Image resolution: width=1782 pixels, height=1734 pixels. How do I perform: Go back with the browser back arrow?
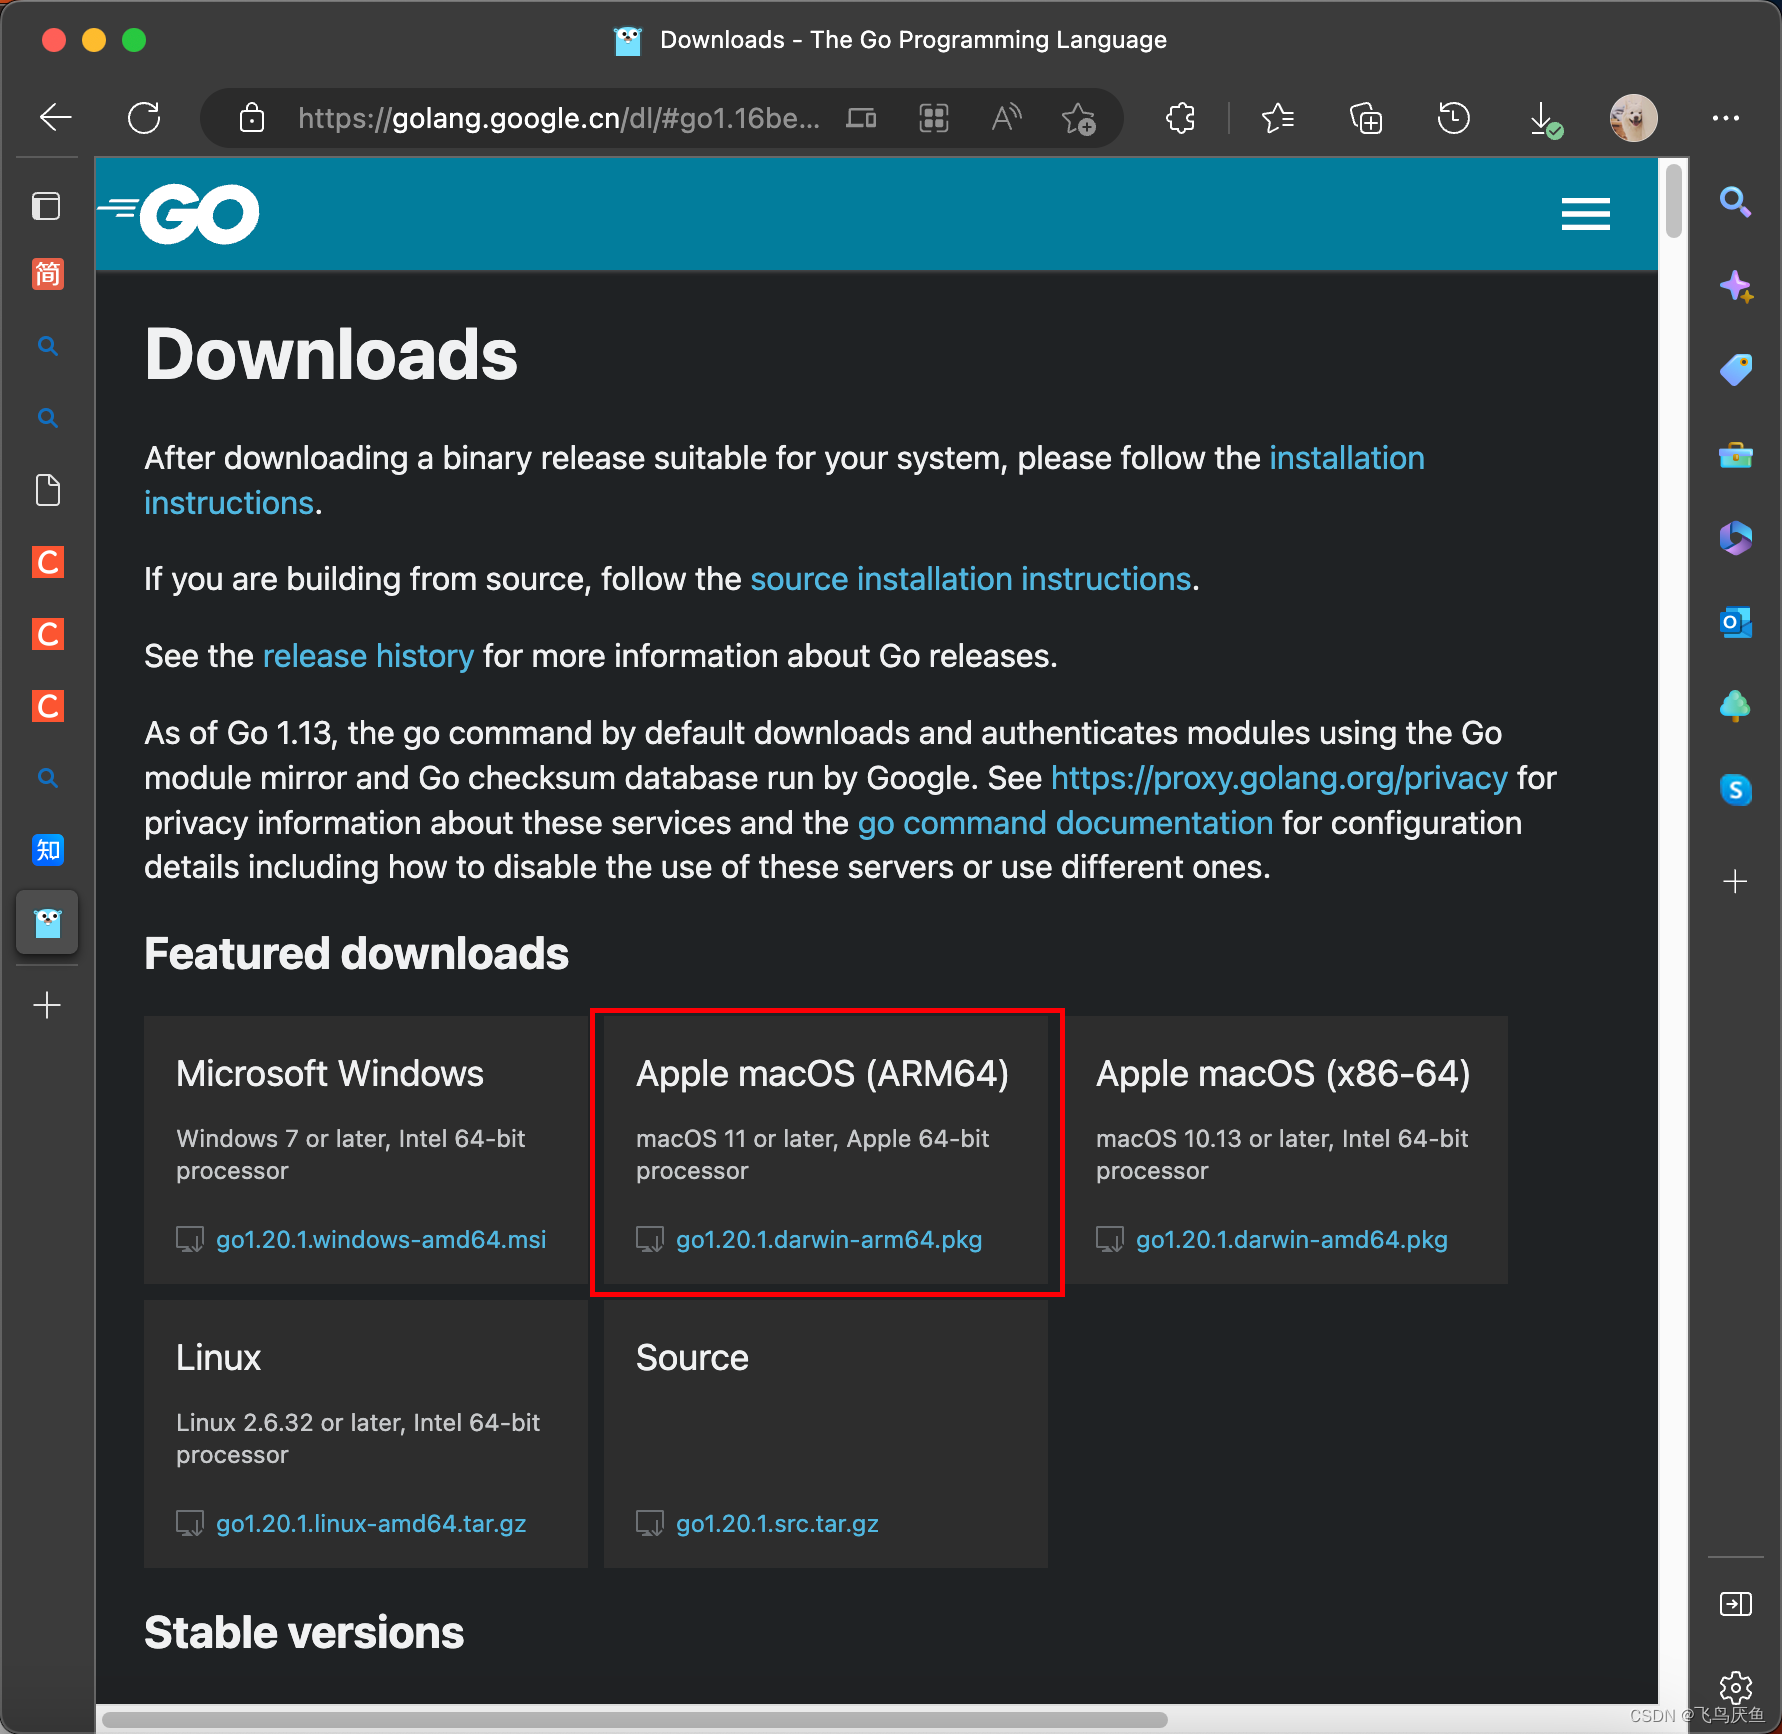coord(56,118)
